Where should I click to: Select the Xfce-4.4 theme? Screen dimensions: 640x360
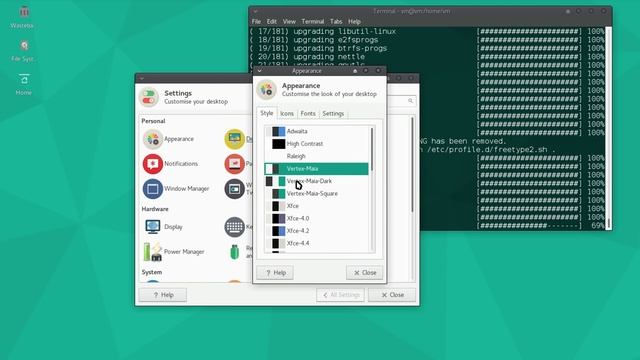pos(316,243)
